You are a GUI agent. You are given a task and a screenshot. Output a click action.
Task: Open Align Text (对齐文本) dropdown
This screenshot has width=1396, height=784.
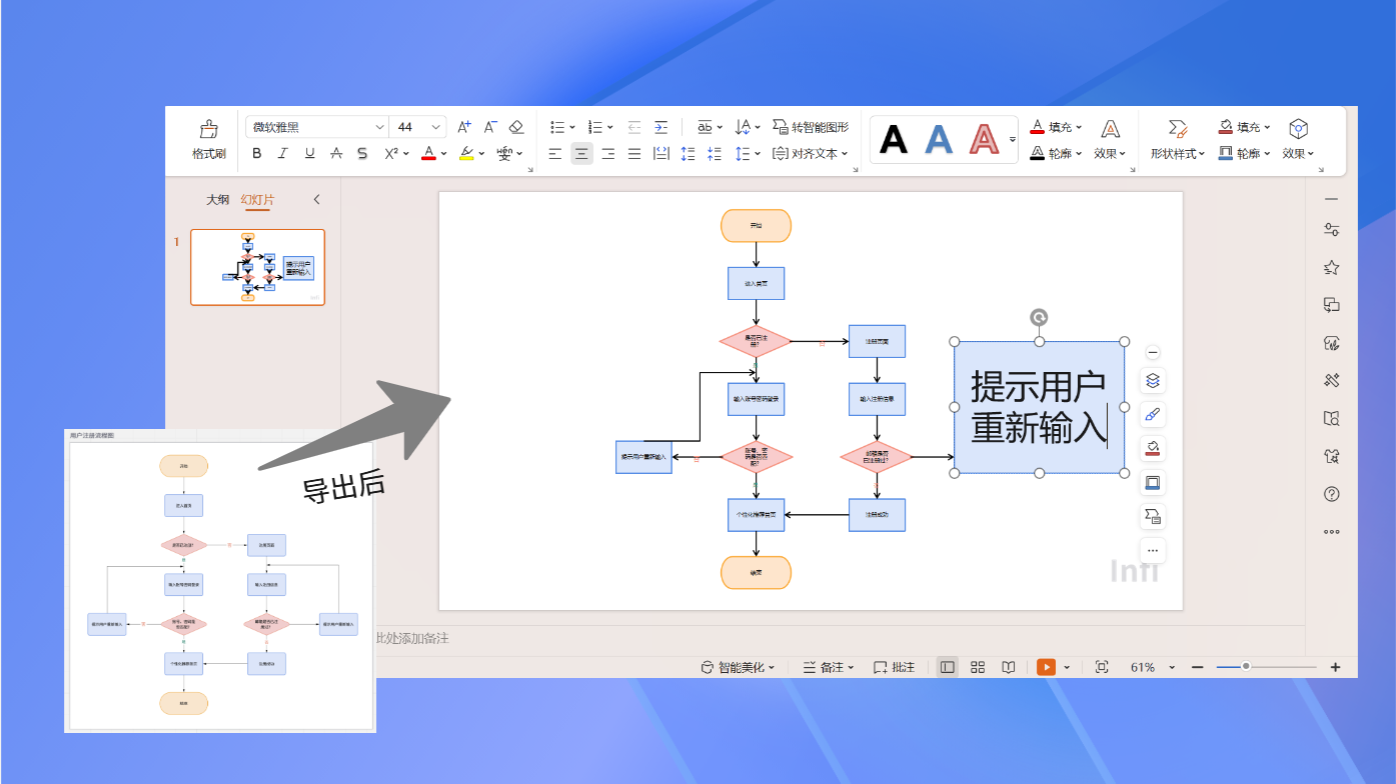click(811, 153)
